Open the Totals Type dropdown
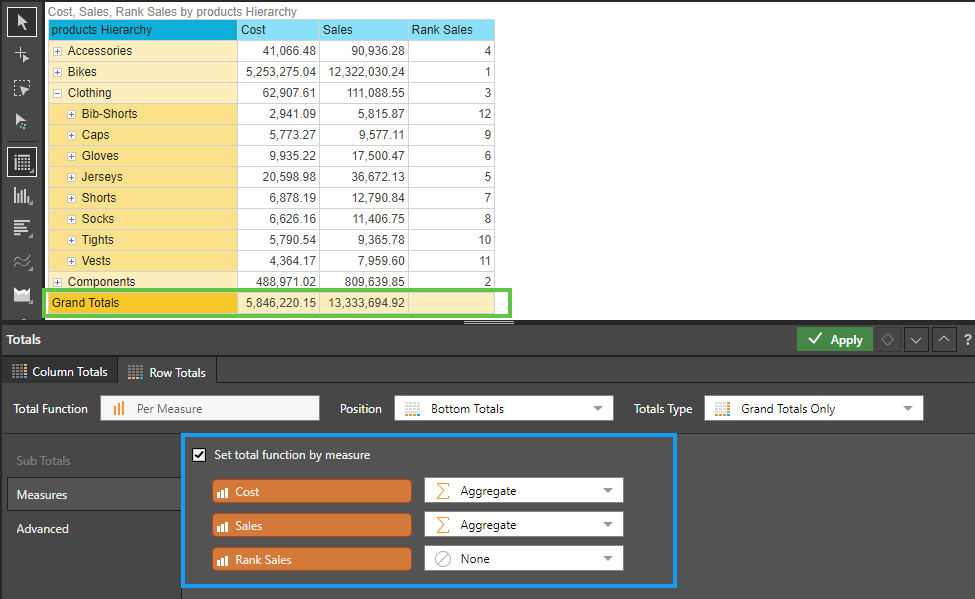This screenshot has width=975, height=599. 813,408
